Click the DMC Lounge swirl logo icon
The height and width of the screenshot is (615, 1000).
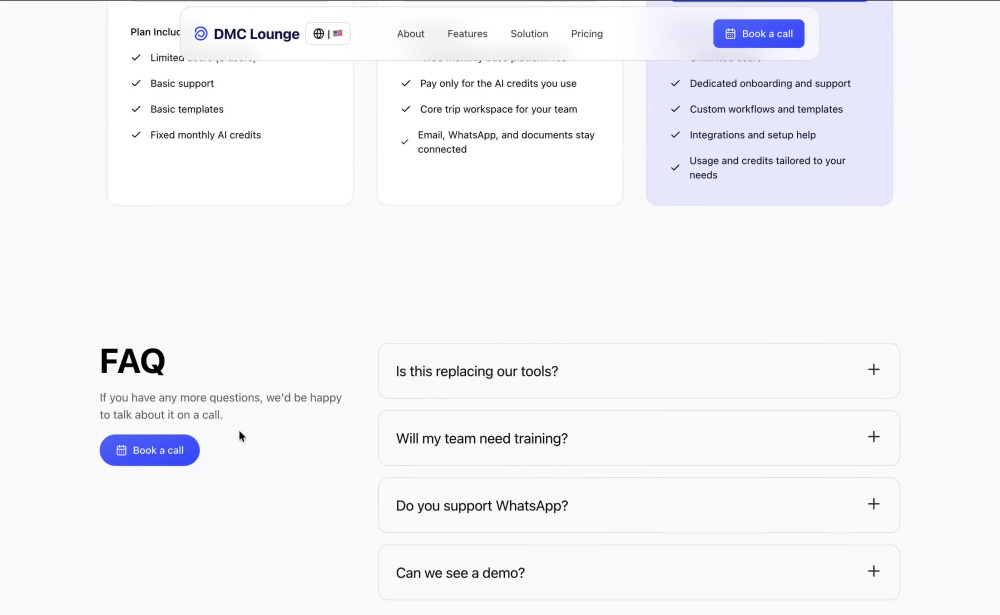[201, 34]
